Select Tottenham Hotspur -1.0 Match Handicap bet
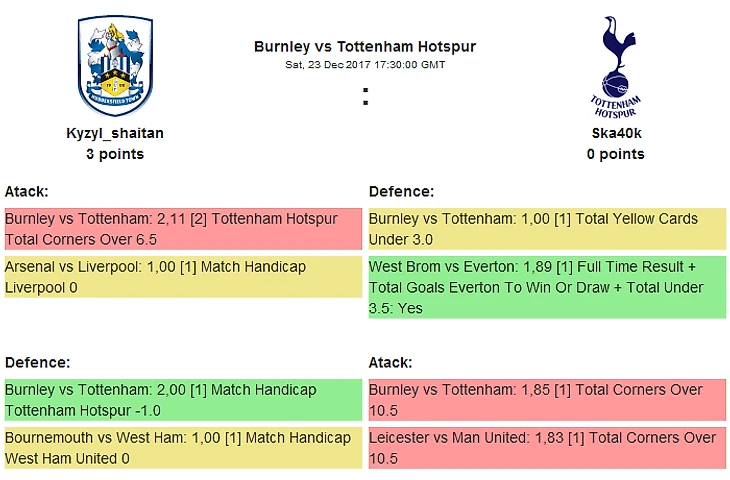The image size is (730, 480). (x=183, y=399)
